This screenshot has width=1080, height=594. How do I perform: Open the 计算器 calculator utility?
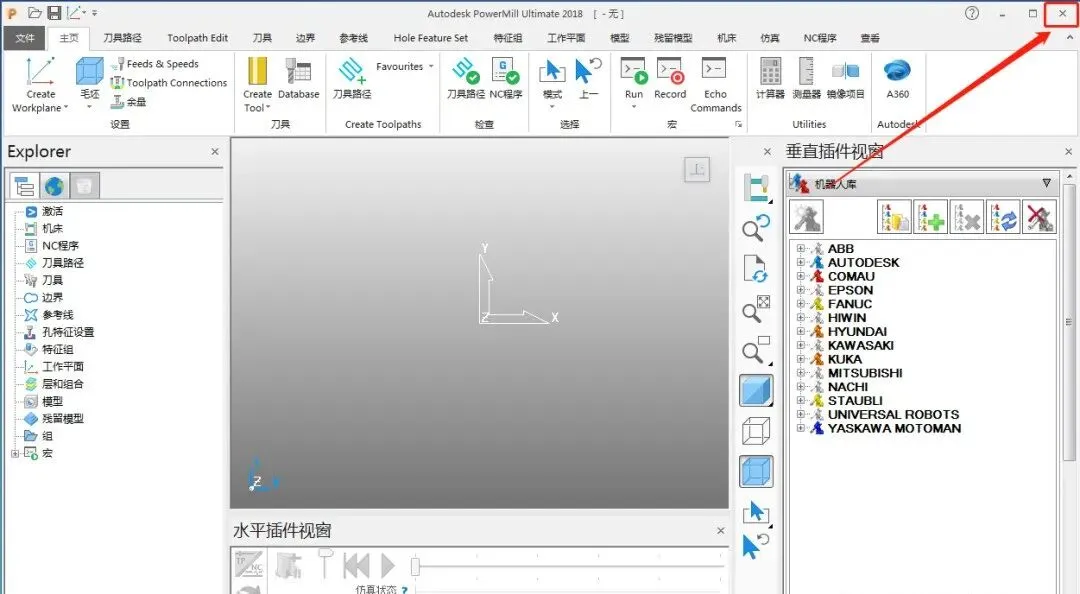coord(770,79)
